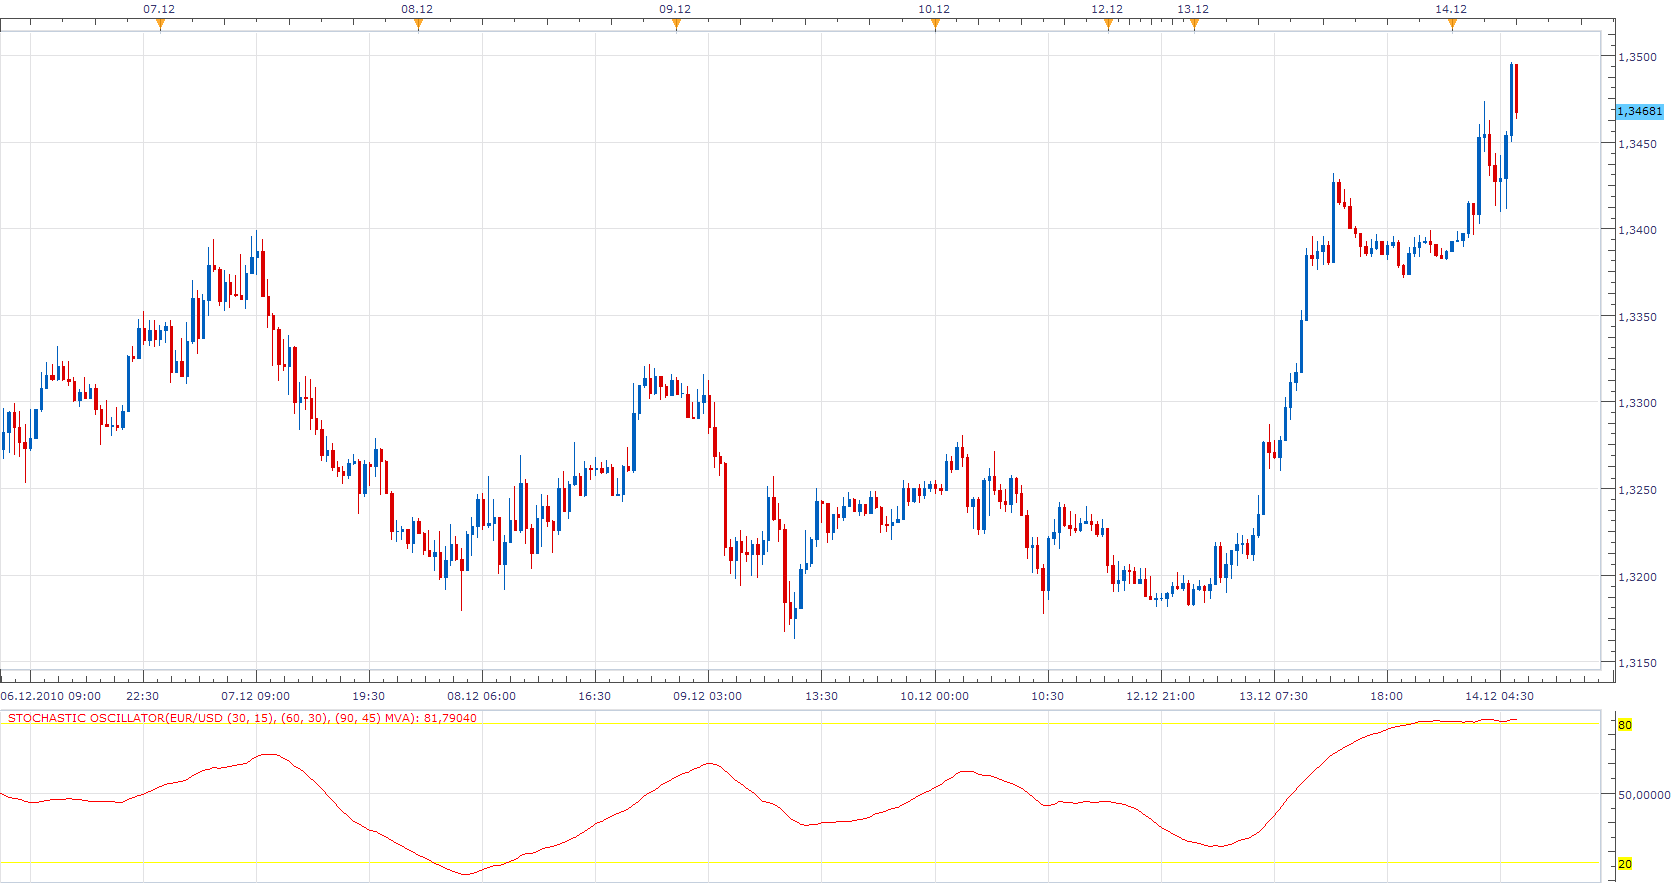Screen dimensions: 1672x883
Task: Click the 19:30 time axis label
Action: (x=369, y=696)
